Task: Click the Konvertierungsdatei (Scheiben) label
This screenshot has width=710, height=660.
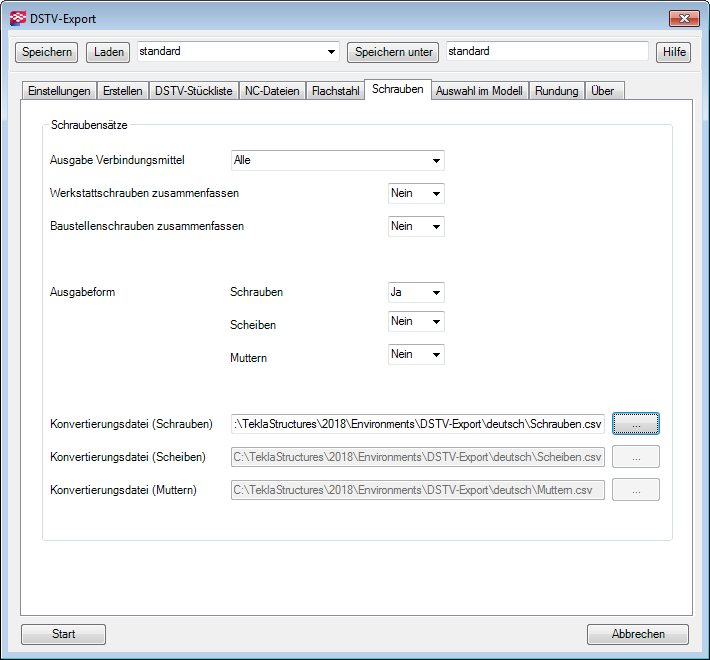Action: click(x=128, y=457)
